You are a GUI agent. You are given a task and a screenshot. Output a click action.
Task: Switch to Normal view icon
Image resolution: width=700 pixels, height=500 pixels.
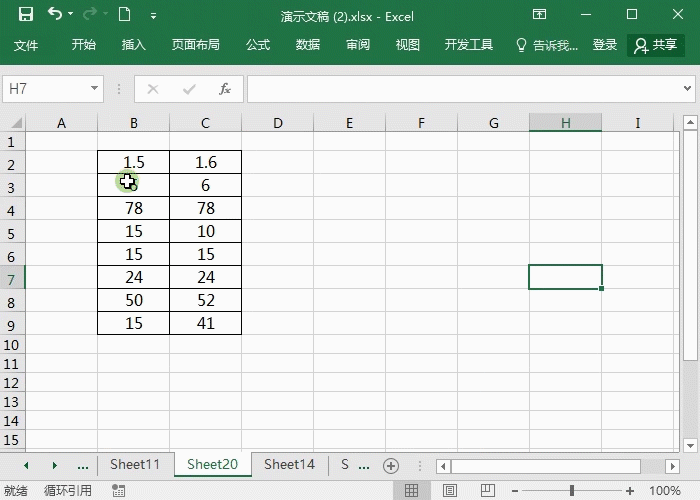(x=412, y=491)
